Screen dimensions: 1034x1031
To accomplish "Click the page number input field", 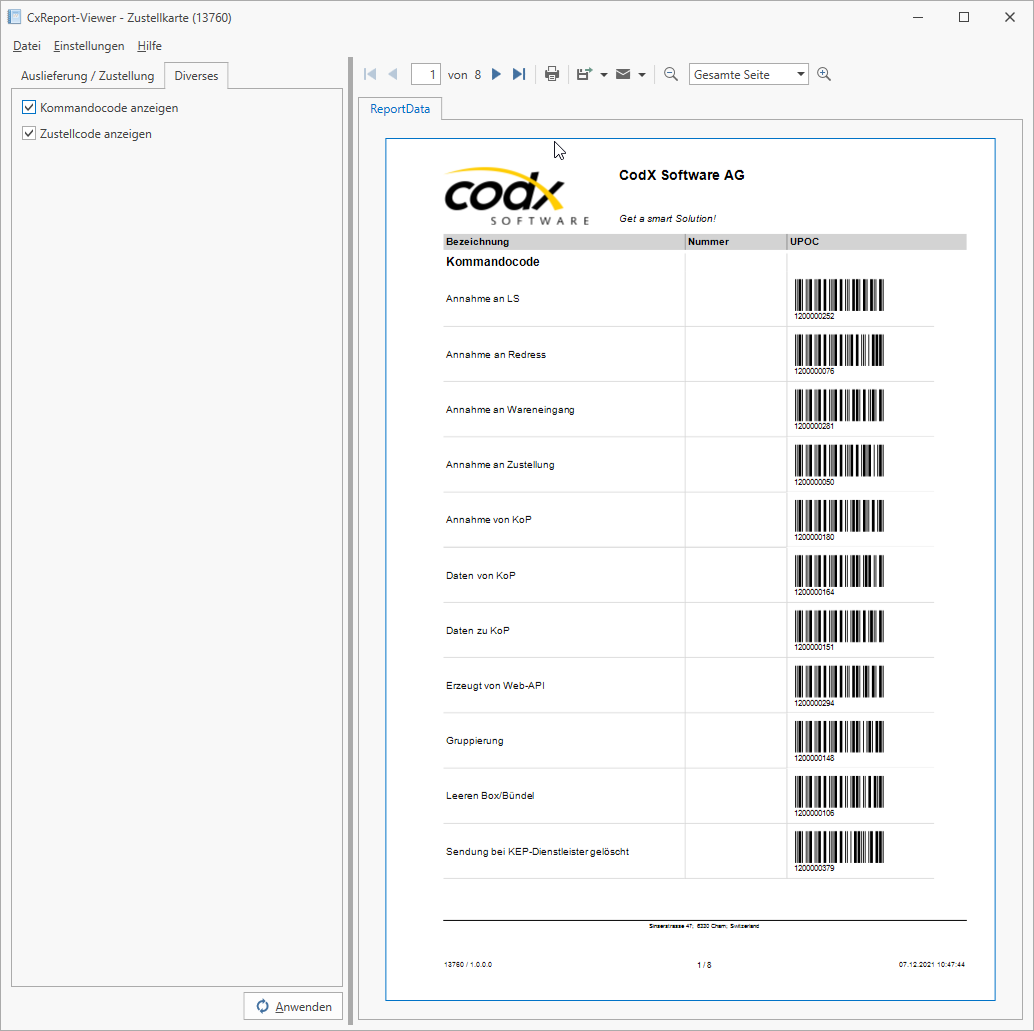I will tap(426, 75).
